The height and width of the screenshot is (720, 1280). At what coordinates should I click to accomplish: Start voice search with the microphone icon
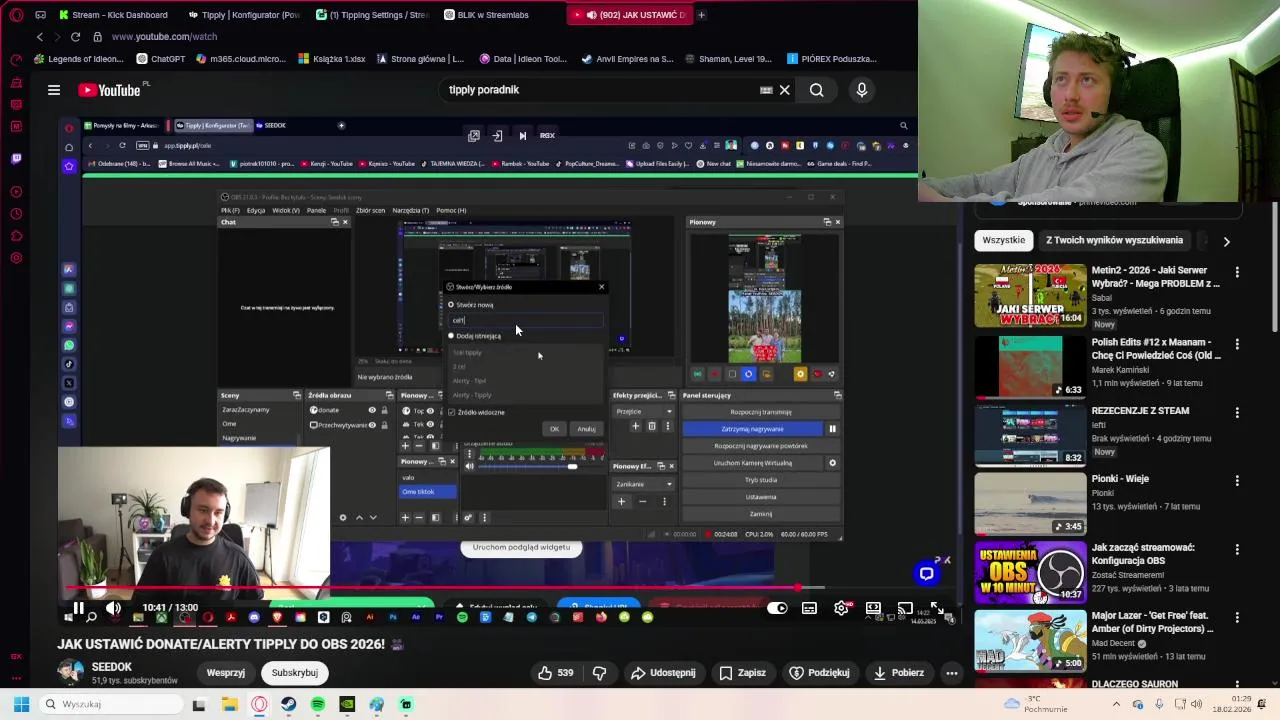(861, 90)
